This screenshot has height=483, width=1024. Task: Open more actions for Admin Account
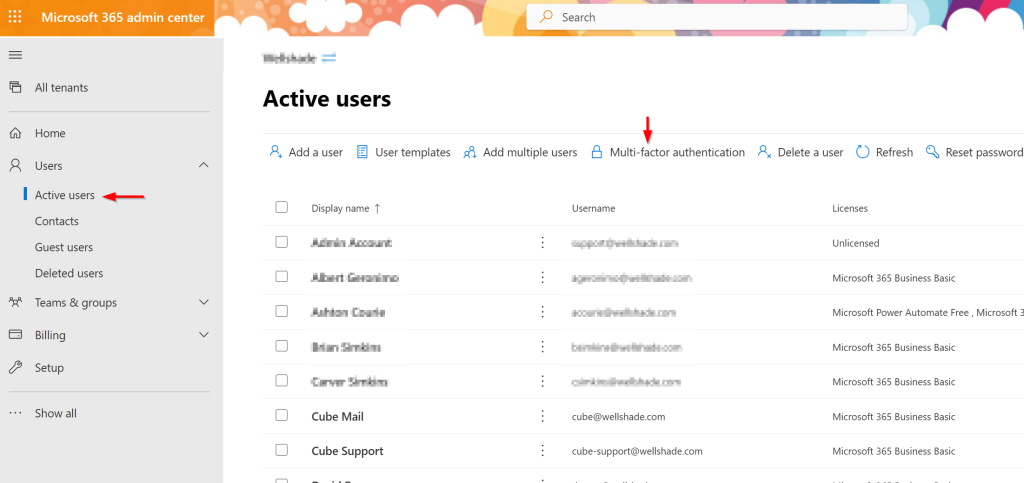tap(542, 243)
